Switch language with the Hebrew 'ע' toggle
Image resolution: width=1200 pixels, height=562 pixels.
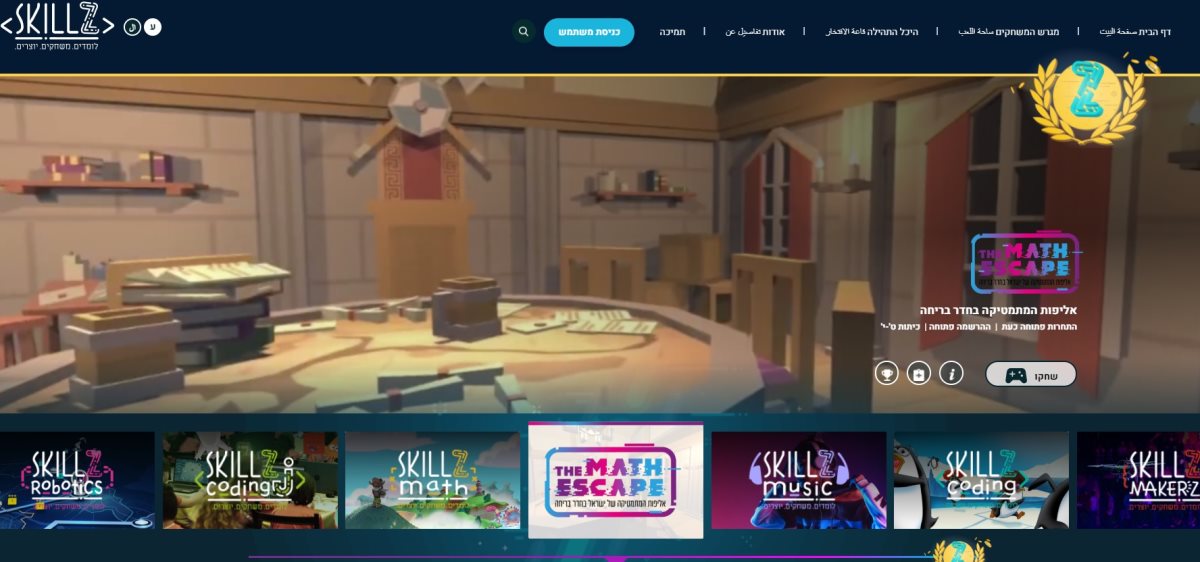(152, 27)
